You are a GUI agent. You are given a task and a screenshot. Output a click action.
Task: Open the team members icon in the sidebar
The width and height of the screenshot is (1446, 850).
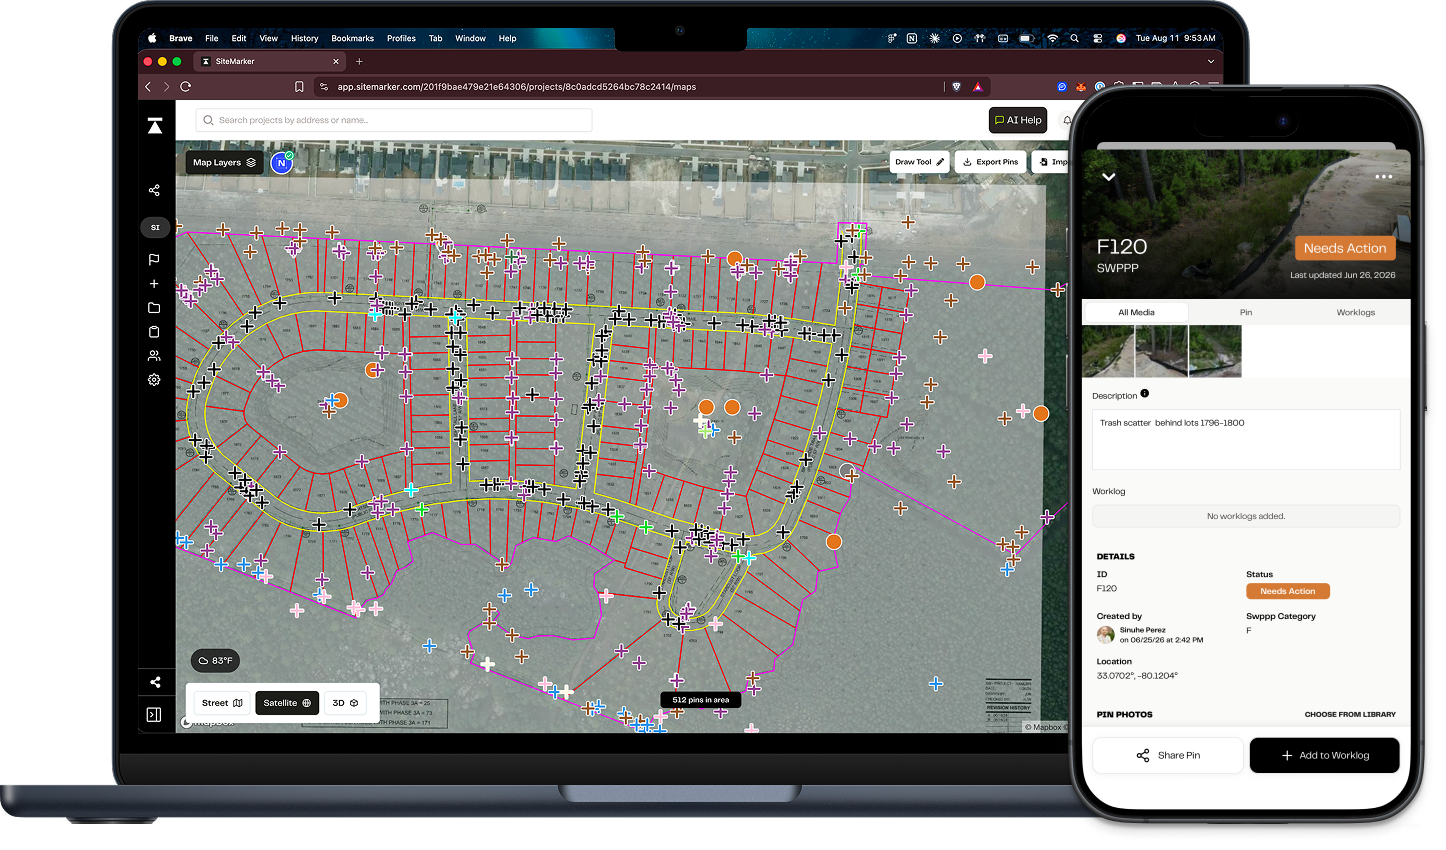point(154,356)
